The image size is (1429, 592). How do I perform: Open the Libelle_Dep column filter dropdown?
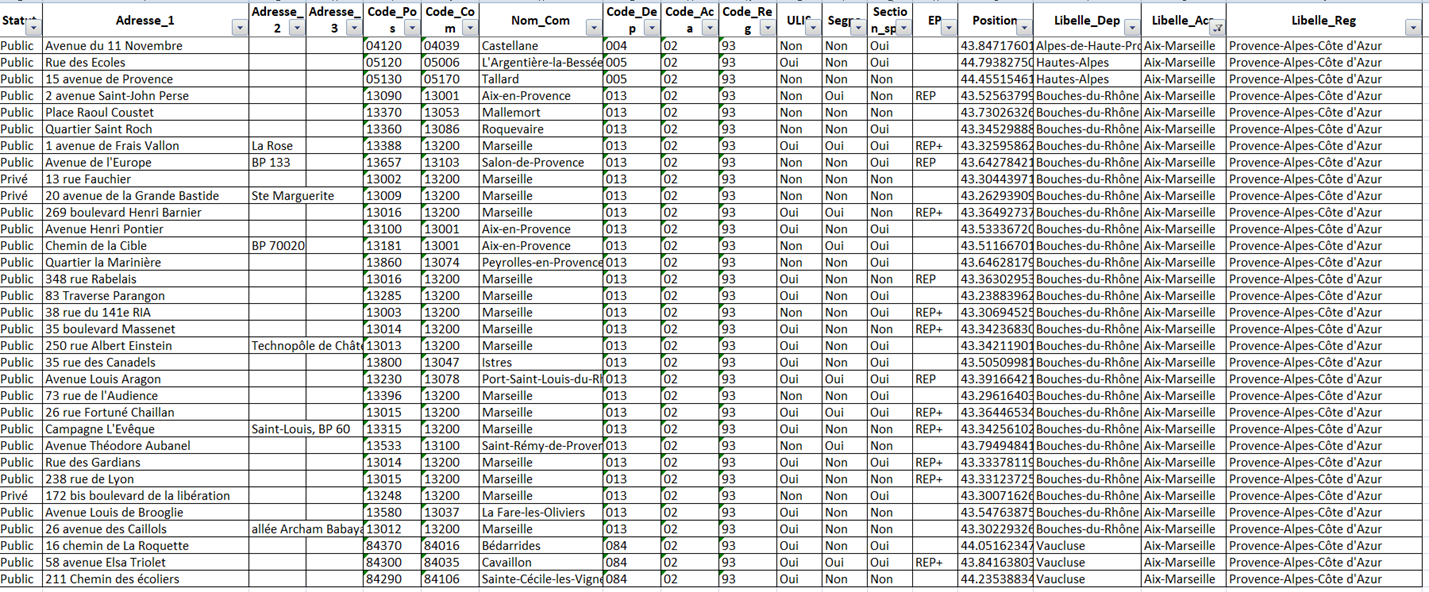[1131, 29]
